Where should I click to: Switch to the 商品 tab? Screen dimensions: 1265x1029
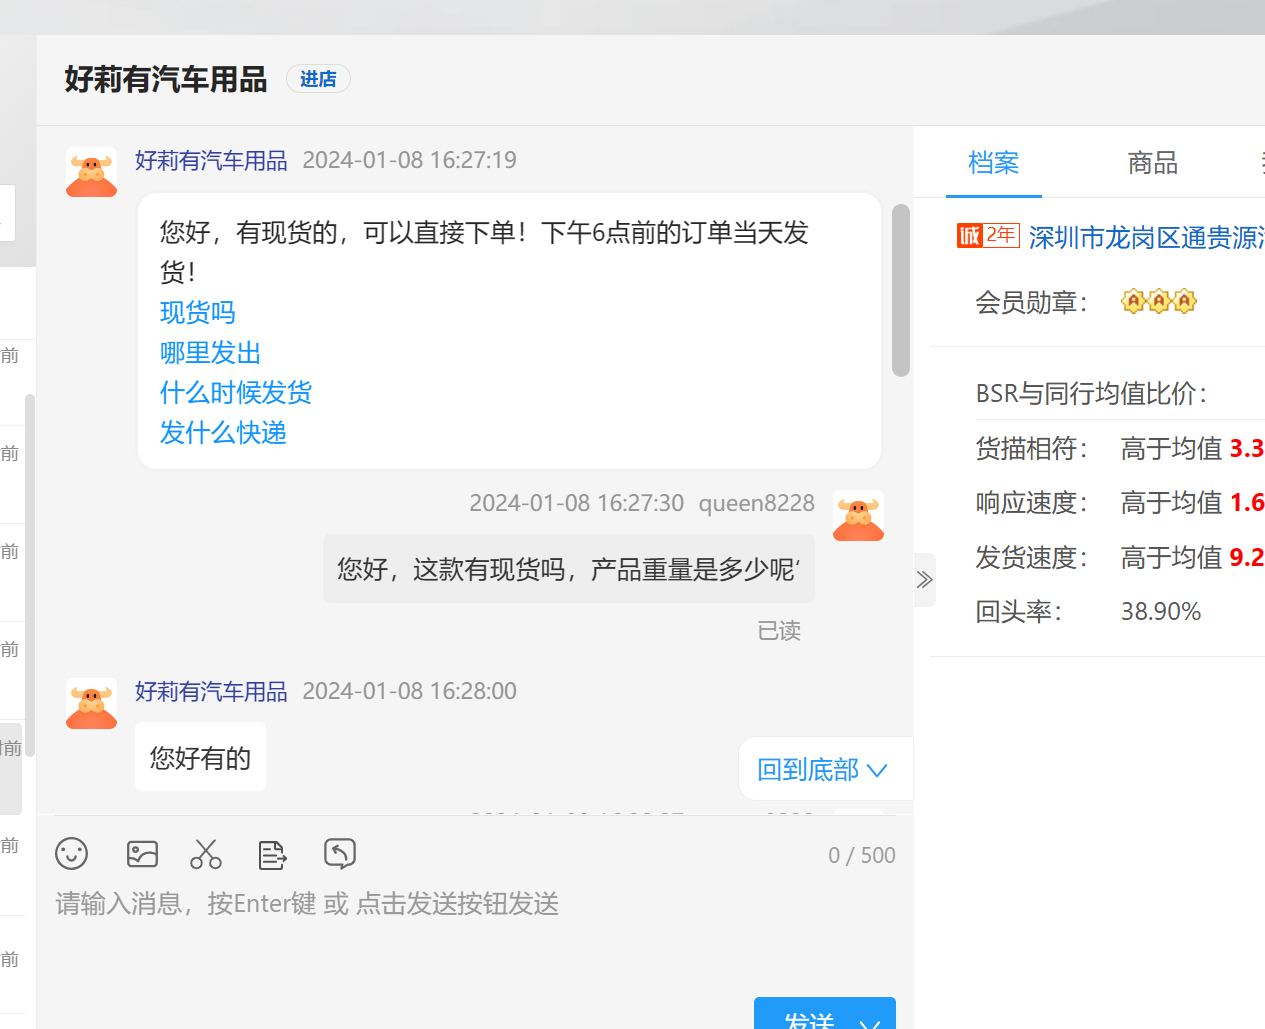tap(1152, 163)
